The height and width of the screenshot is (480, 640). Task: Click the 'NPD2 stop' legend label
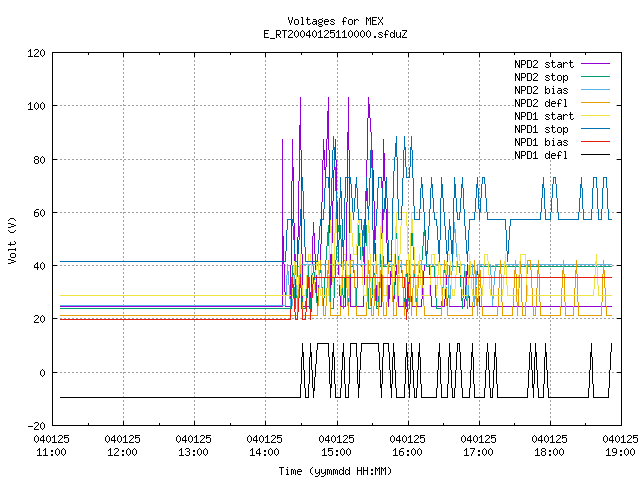(541, 77)
